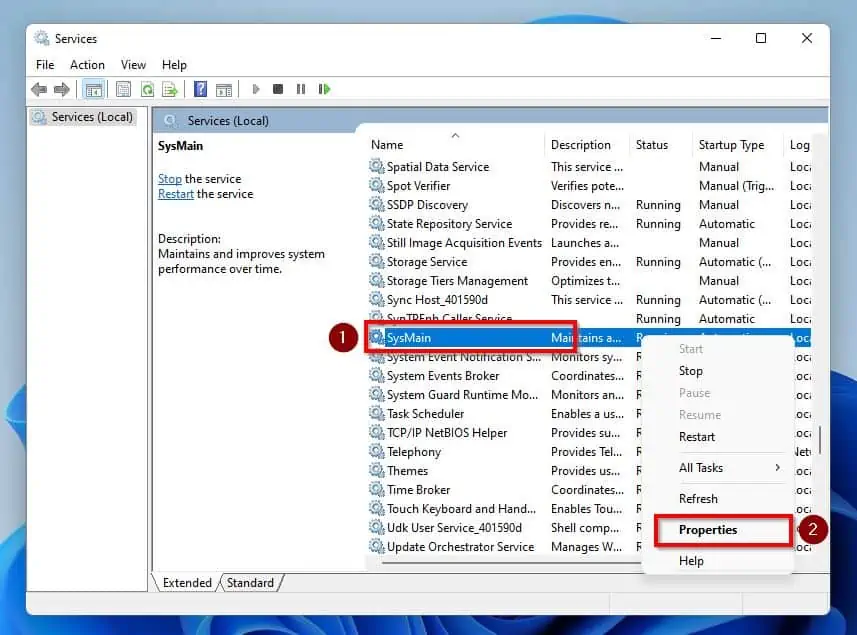Image resolution: width=857 pixels, height=635 pixels.
Task: Click gear icon beside Storage Service
Action: pyautogui.click(x=376, y=261)
